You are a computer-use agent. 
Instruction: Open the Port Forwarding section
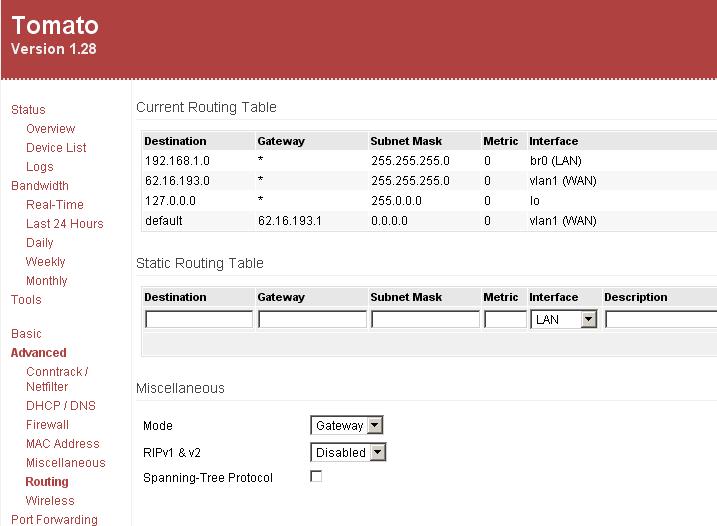[54, 520]
